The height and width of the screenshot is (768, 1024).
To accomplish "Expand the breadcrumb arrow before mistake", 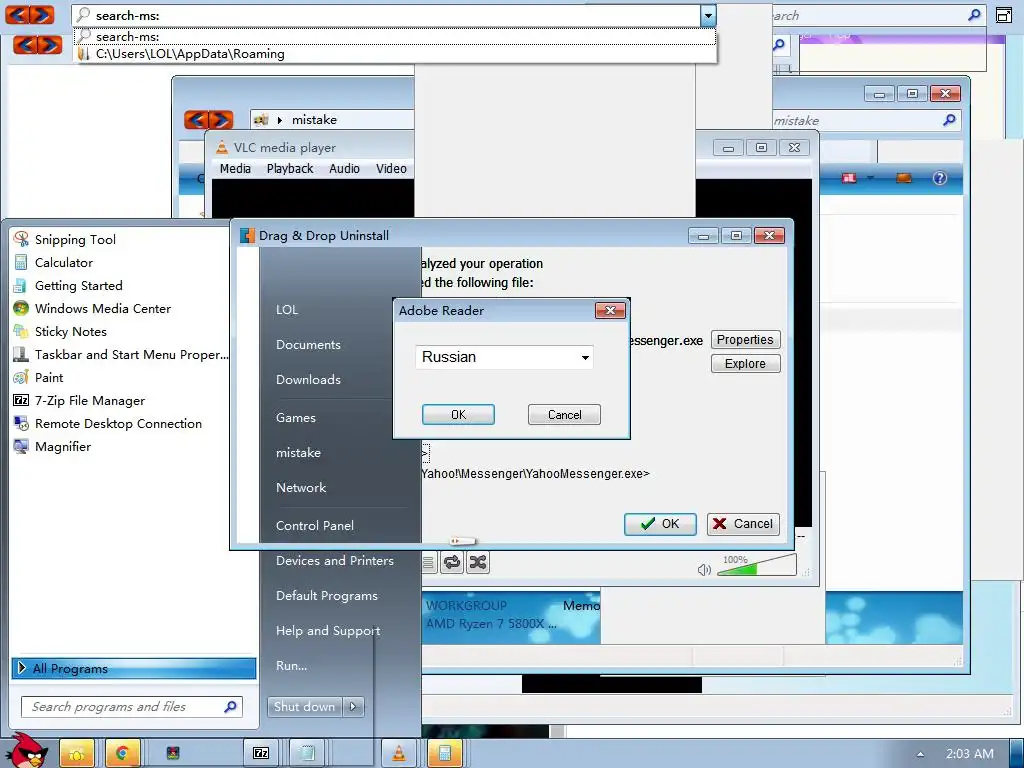I will 280,120.
